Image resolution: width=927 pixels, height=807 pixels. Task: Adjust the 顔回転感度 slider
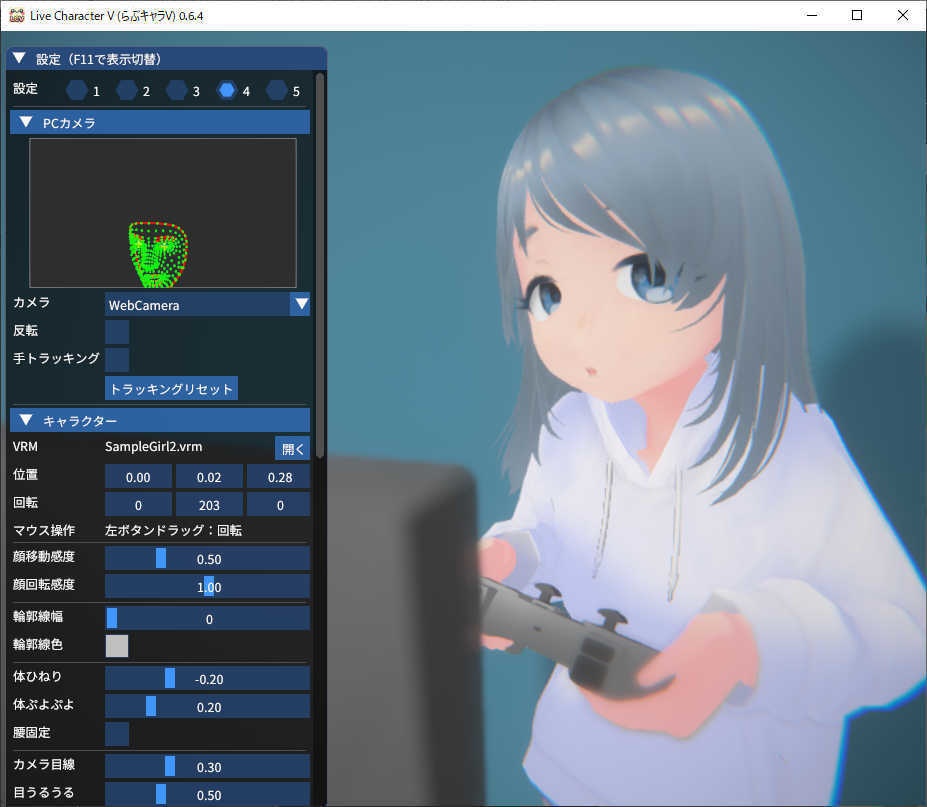click(207, 586)
